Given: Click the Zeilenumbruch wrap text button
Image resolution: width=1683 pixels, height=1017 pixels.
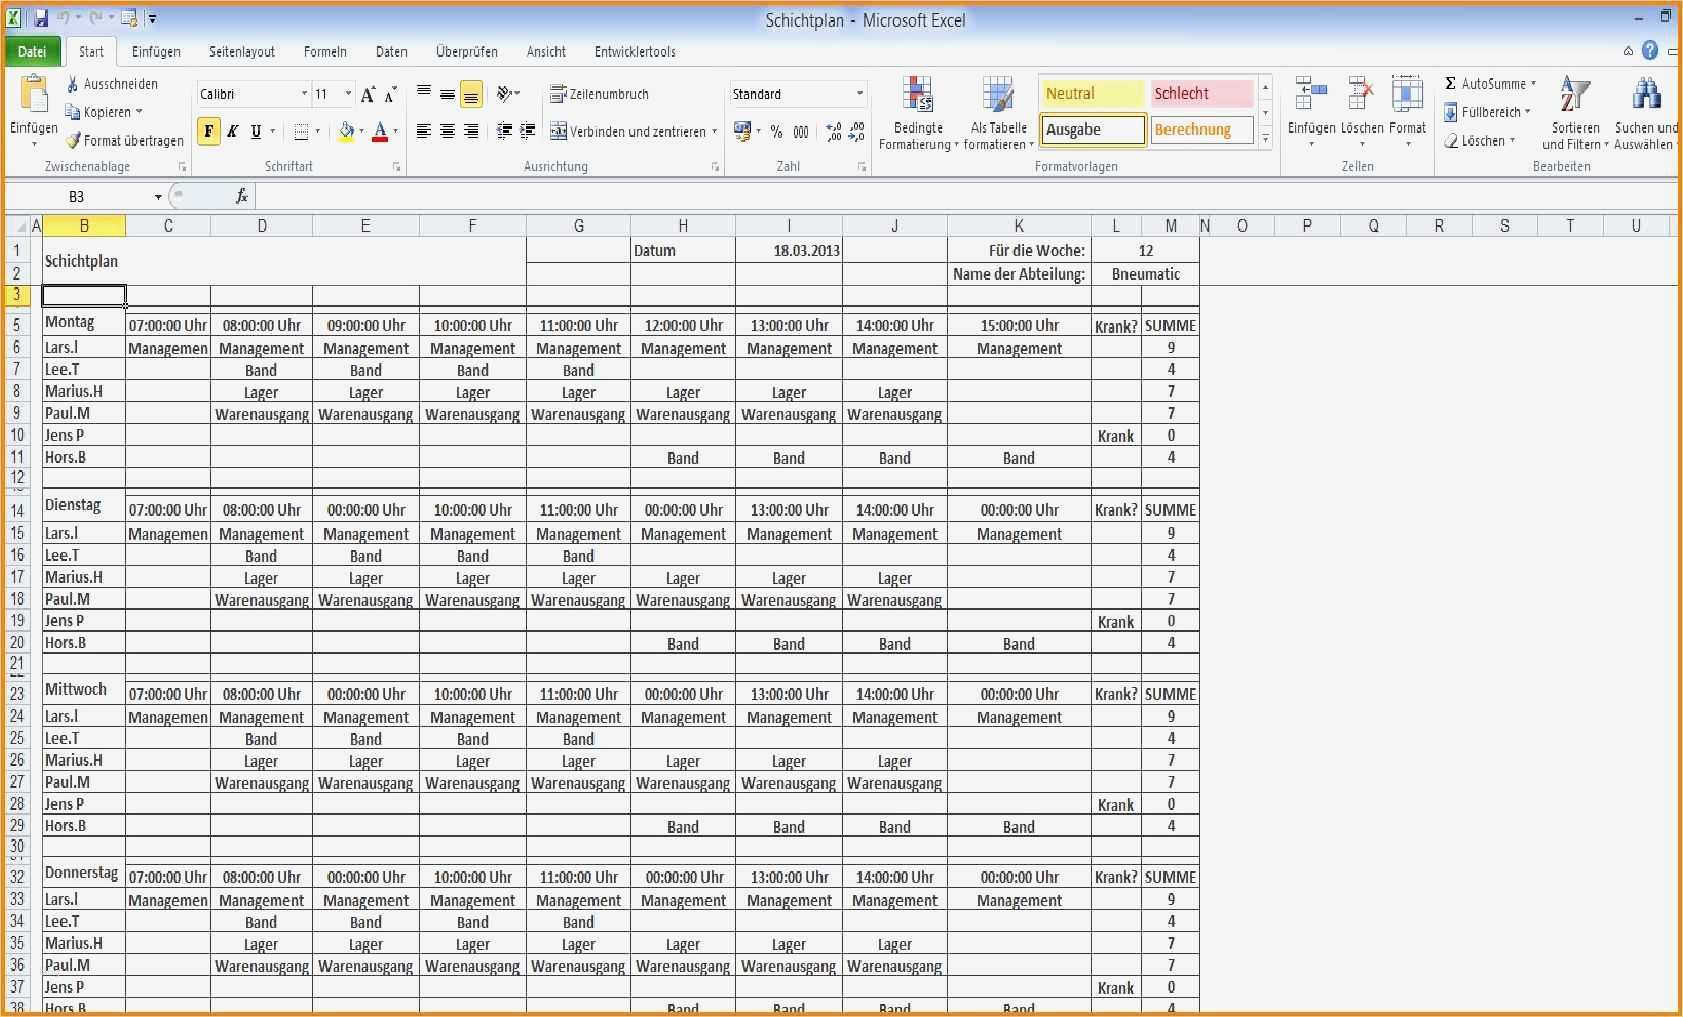Looking at the screenshot, I should 600,94.
